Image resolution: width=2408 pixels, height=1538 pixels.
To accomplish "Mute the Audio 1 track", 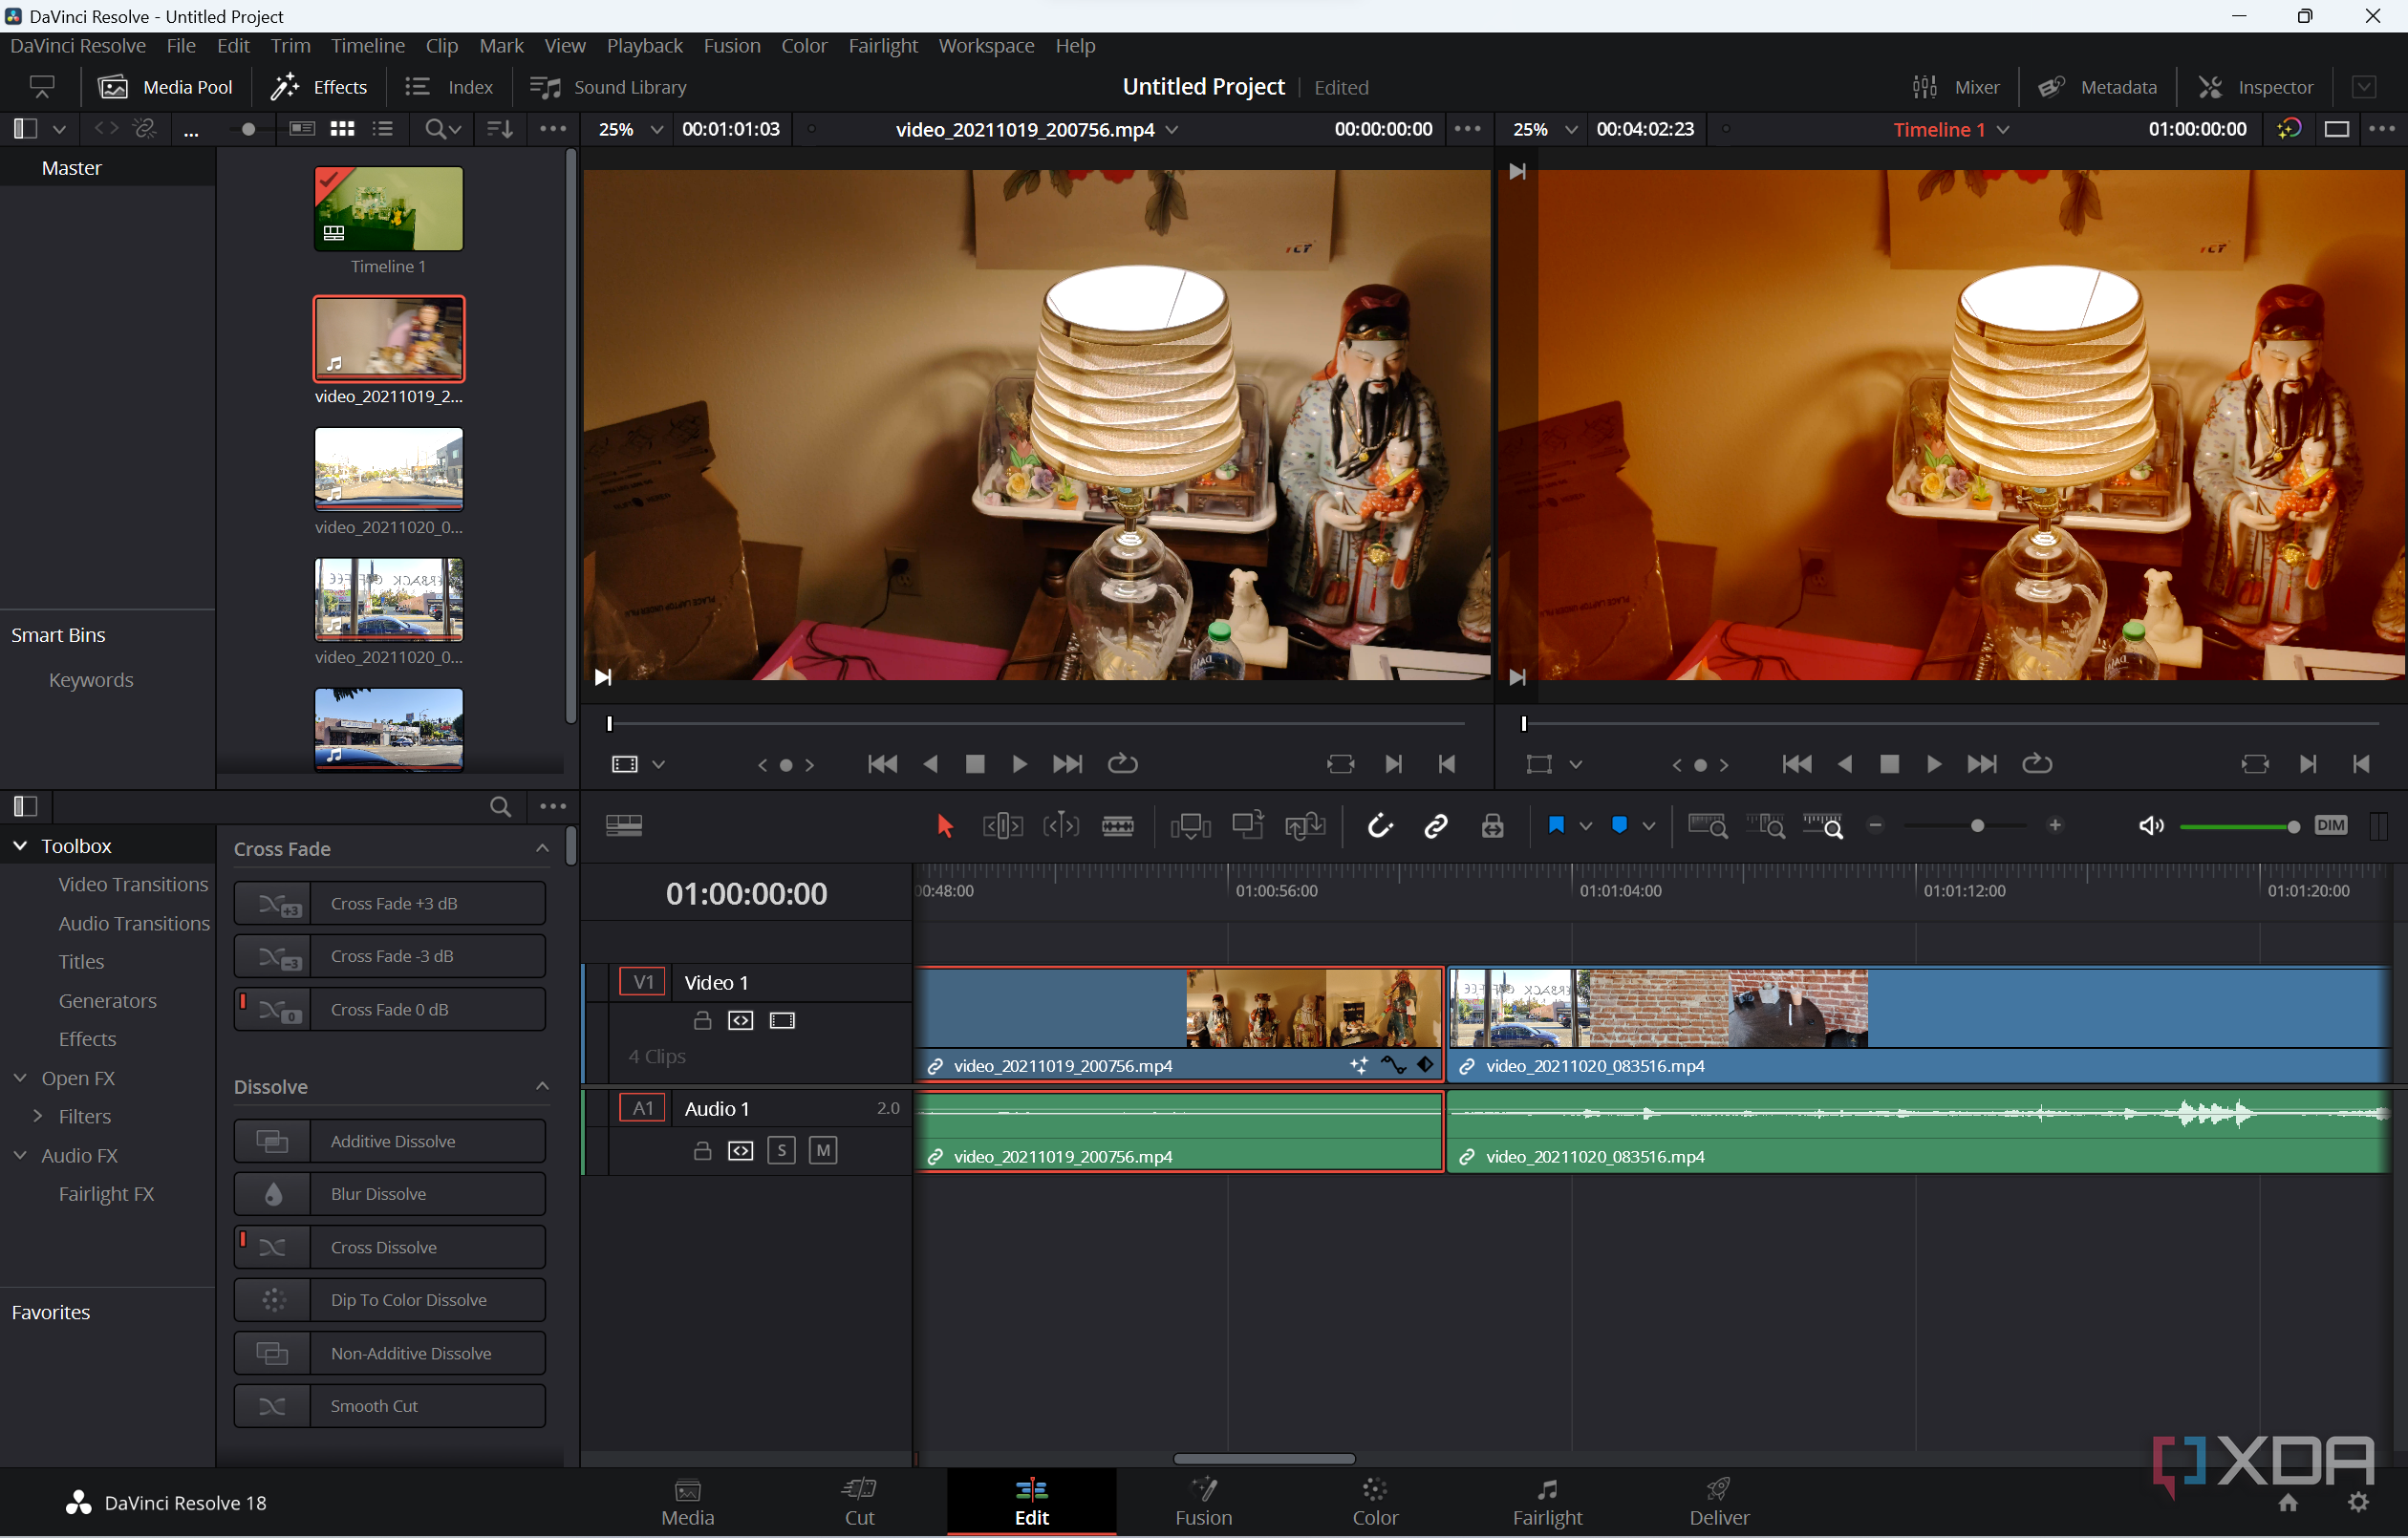I will coord(822,1151).
